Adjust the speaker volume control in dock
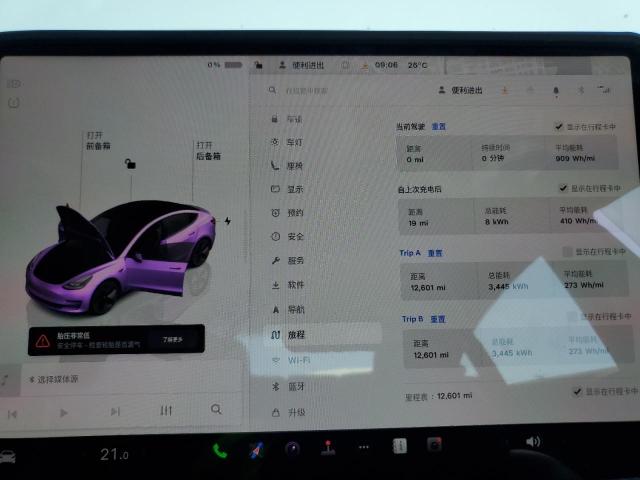Screen dimensions: 640x480 532,441
